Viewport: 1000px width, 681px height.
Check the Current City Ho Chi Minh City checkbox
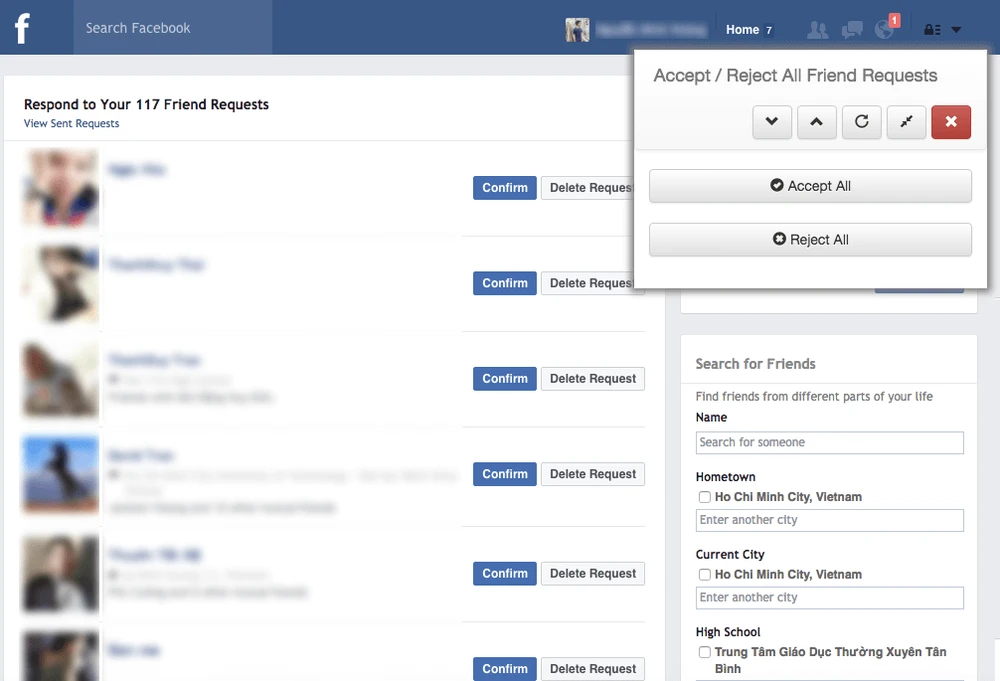click(x=705, y=575)
